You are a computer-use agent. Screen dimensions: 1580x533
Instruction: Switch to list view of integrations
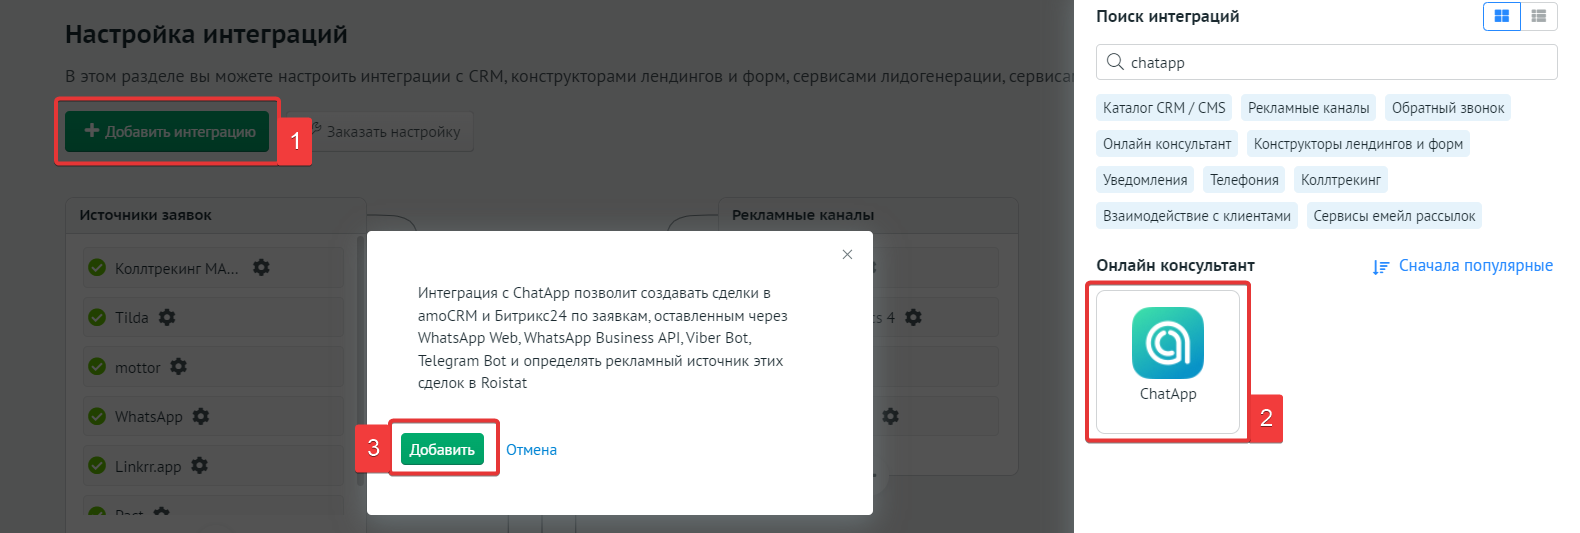(x=1539, y=16)
